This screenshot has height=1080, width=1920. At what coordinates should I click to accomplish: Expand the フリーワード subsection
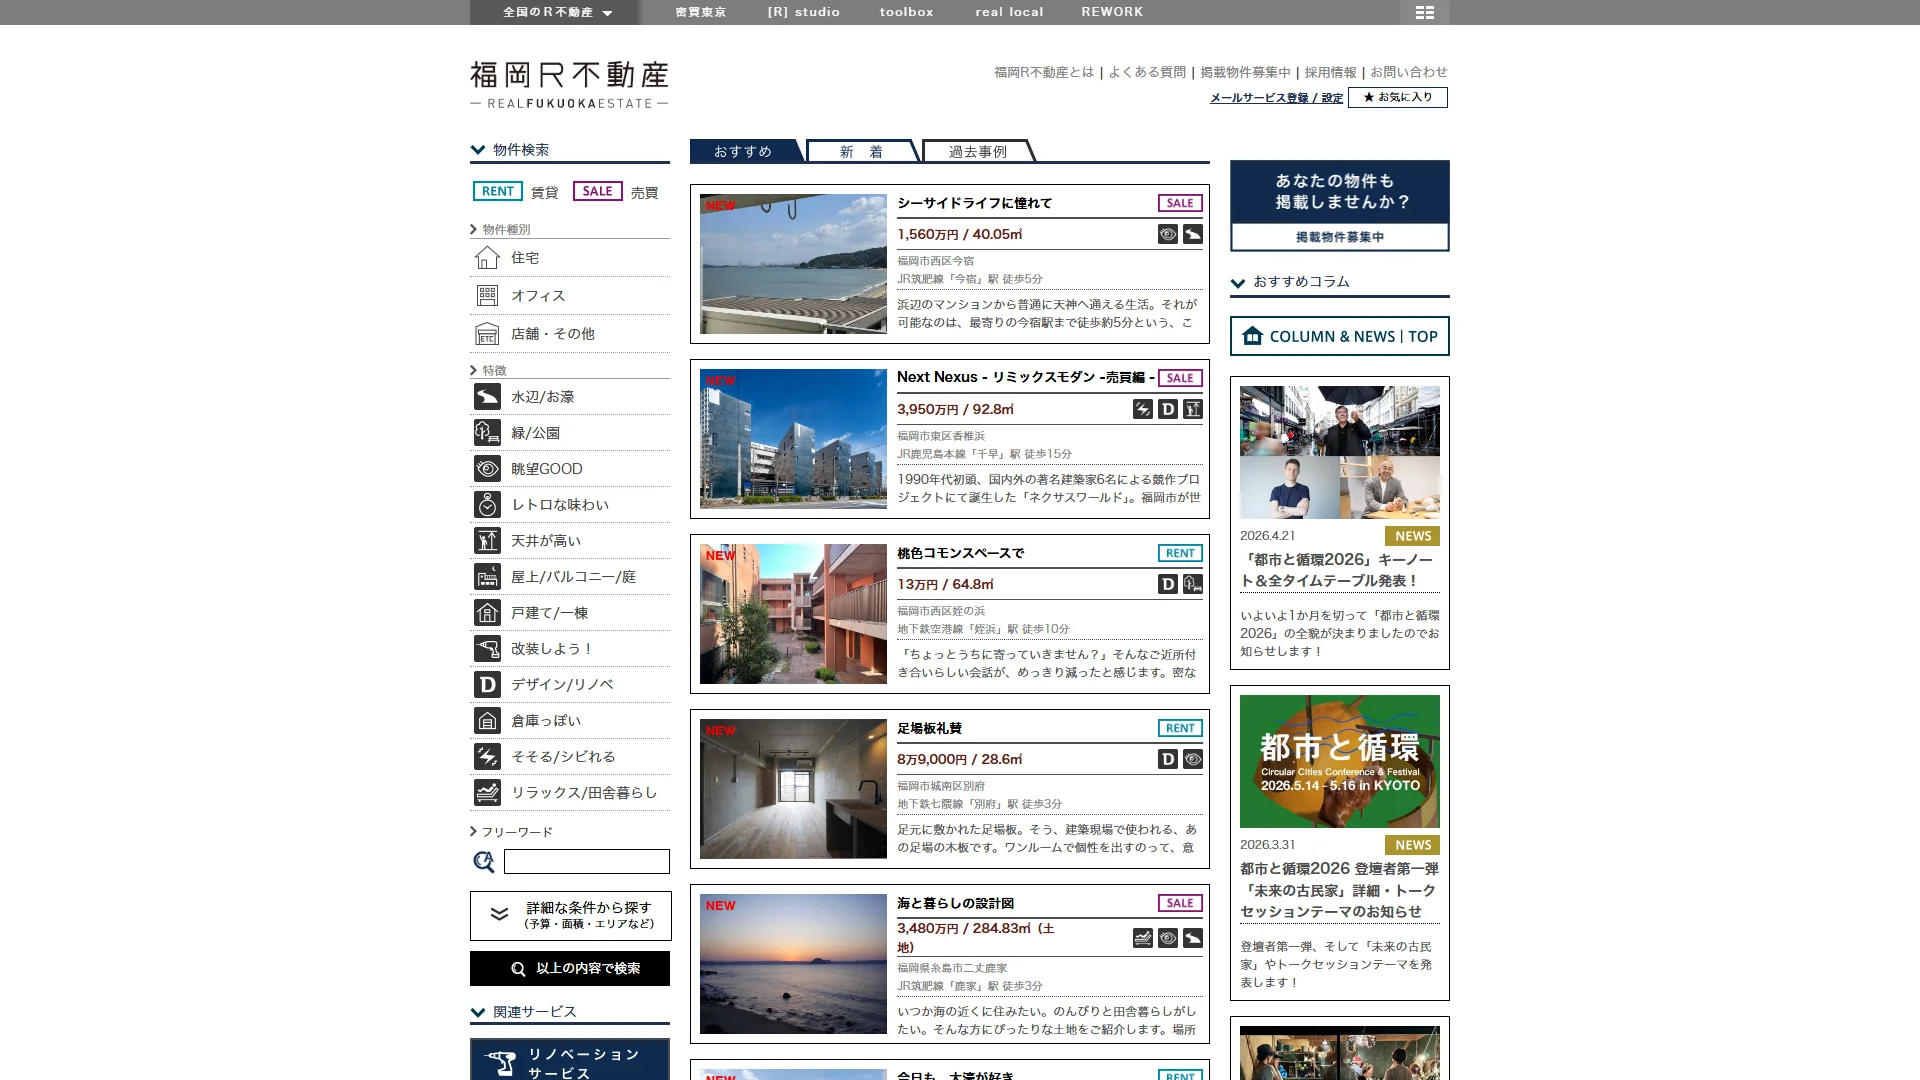pyautogui.click(x=512, y=832)
